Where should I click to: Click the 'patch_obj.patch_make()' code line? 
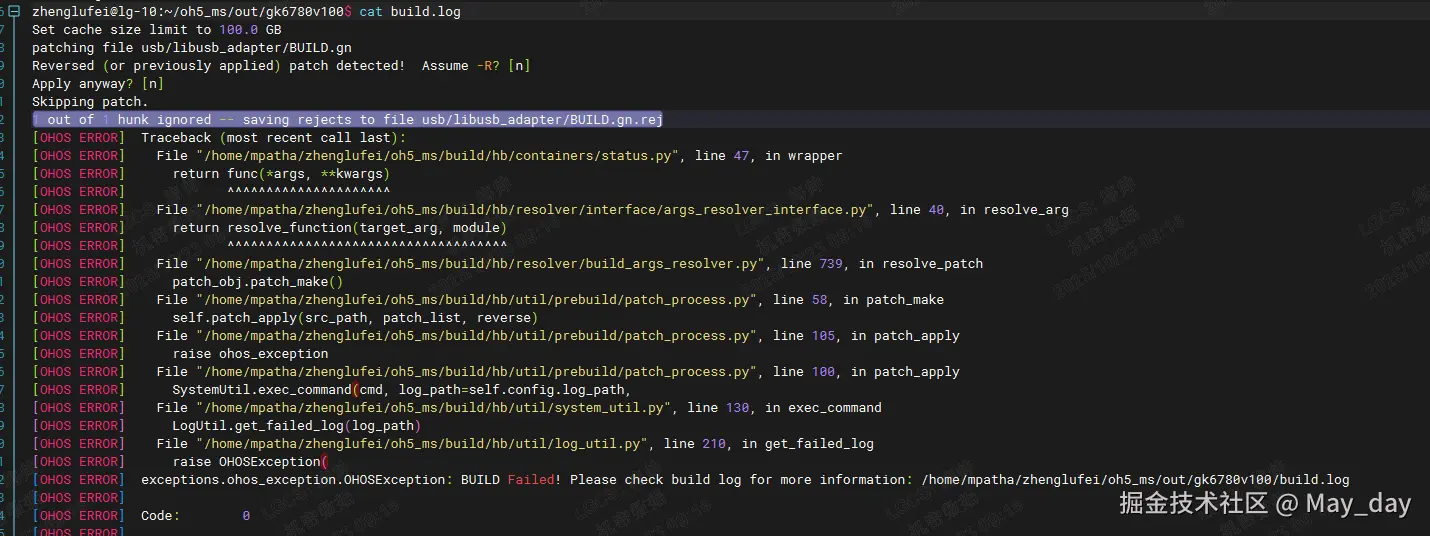point(257,282)
